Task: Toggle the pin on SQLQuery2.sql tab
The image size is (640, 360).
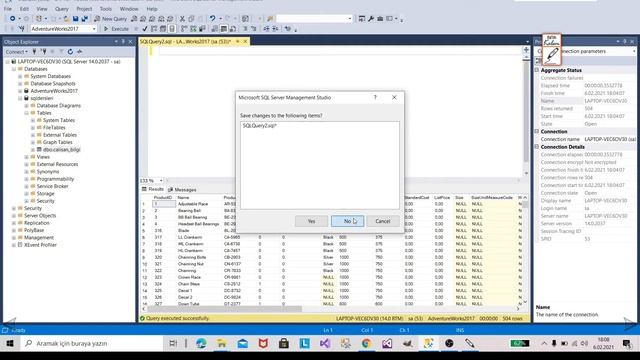Action: pyautogui.click(x=238, y=41)
